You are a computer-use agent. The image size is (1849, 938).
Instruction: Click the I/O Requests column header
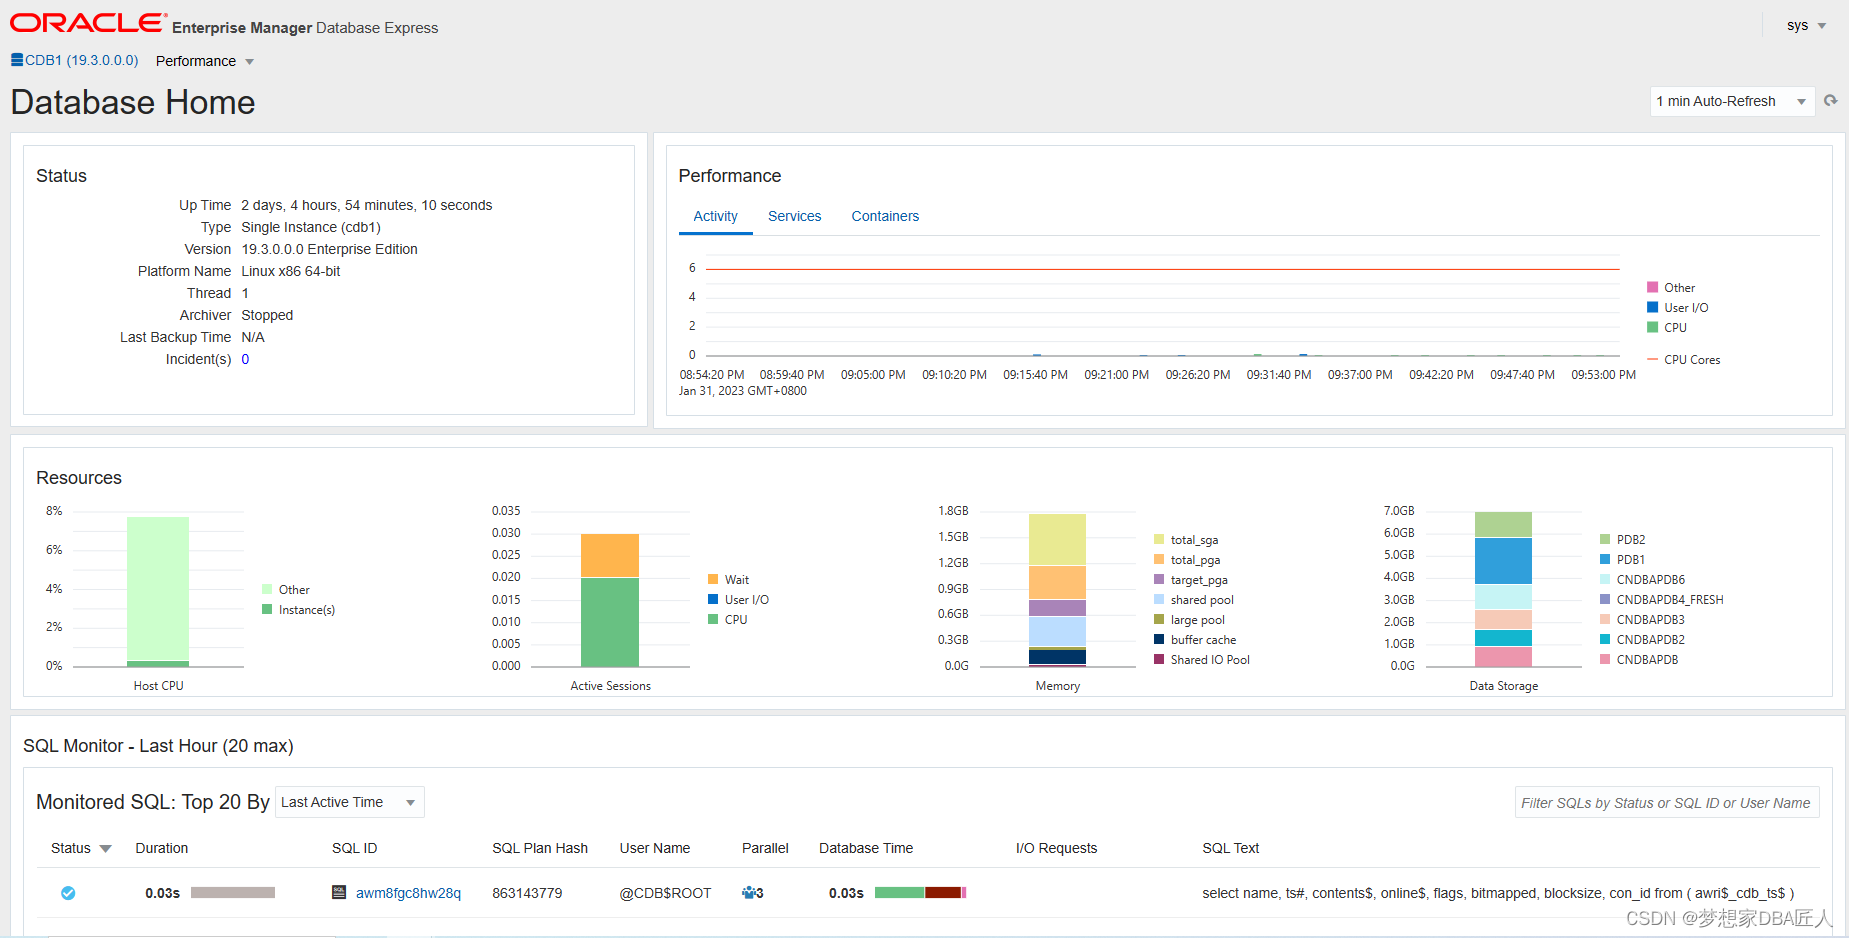[1056, 848]
